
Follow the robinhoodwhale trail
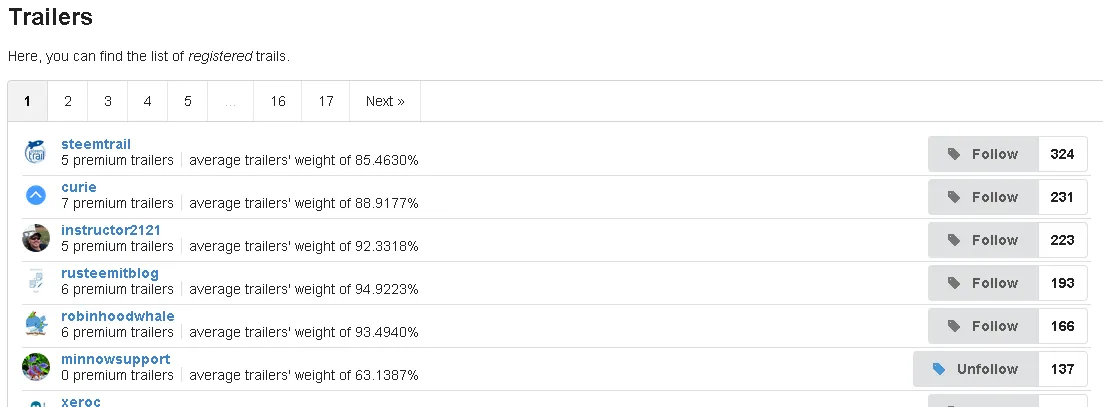pos(983,325)
